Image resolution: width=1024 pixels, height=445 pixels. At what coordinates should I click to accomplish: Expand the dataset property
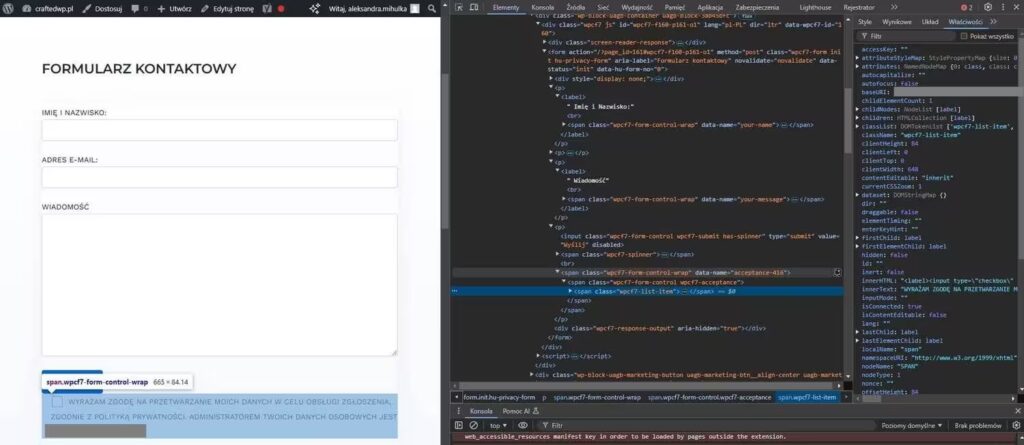[x=857, y=195]
